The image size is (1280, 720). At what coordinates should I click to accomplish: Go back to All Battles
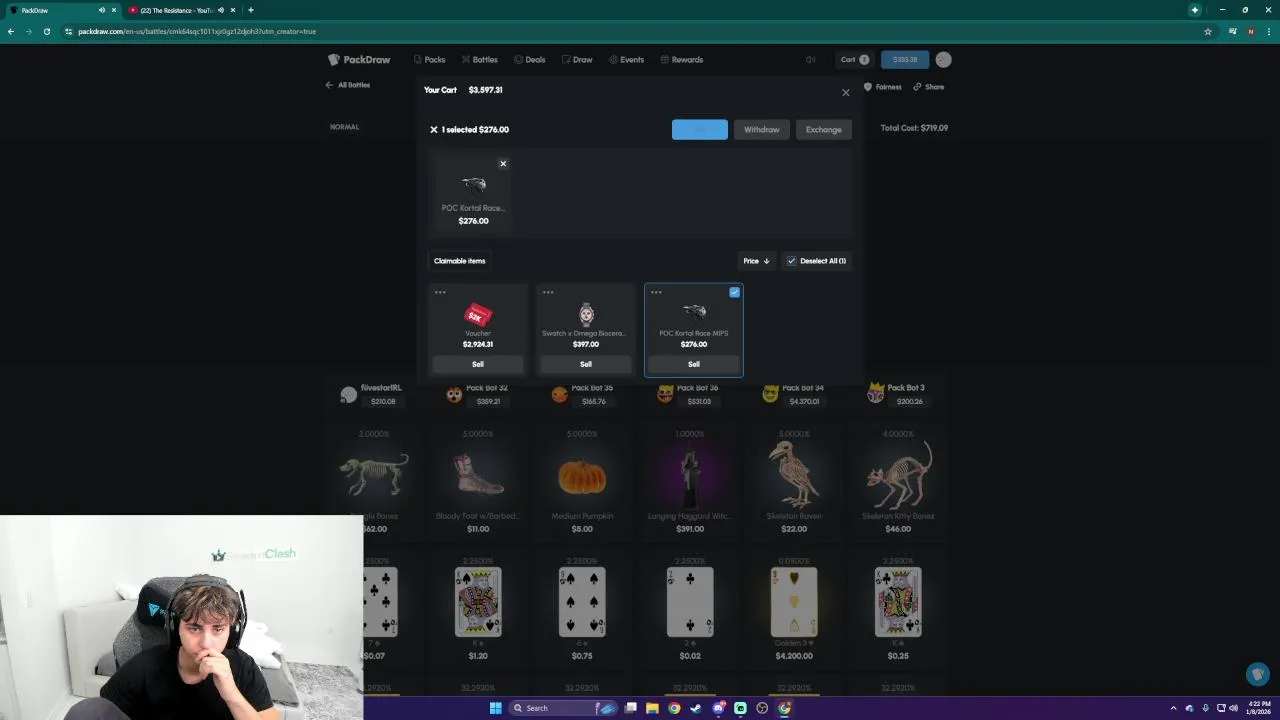[x=348, y=85]
